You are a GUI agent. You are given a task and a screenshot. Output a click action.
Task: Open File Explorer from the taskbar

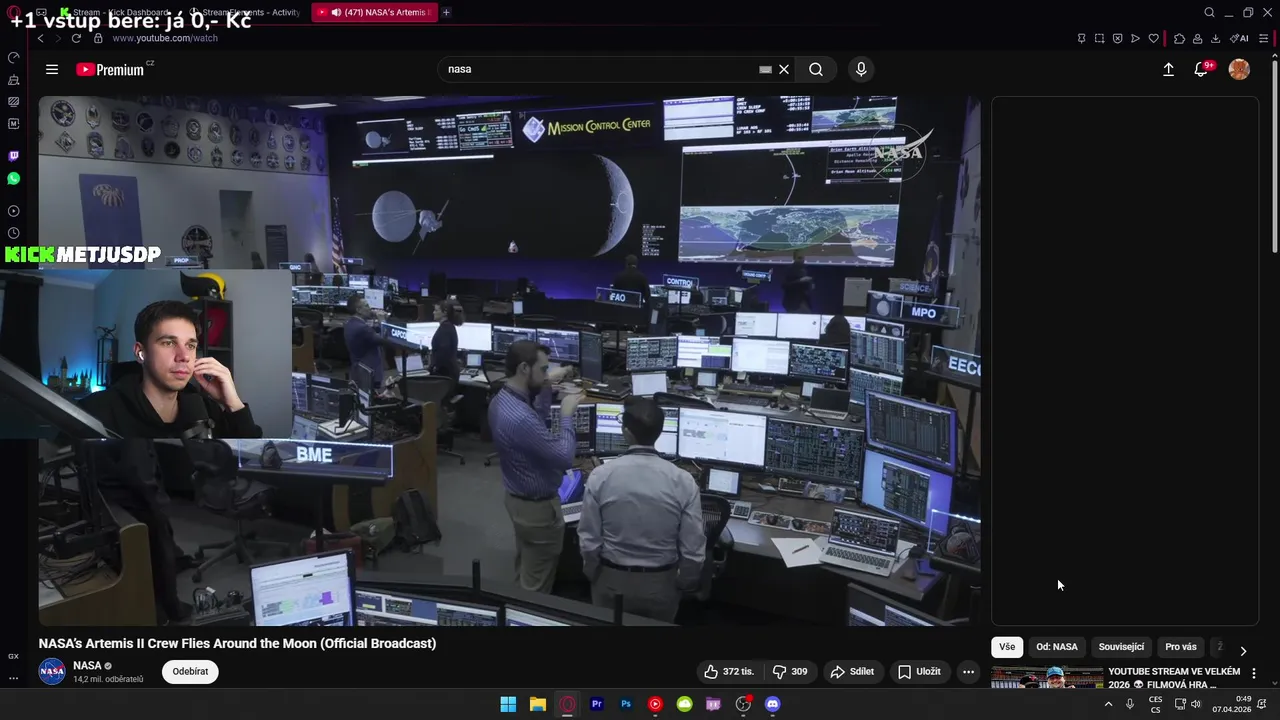537,704
